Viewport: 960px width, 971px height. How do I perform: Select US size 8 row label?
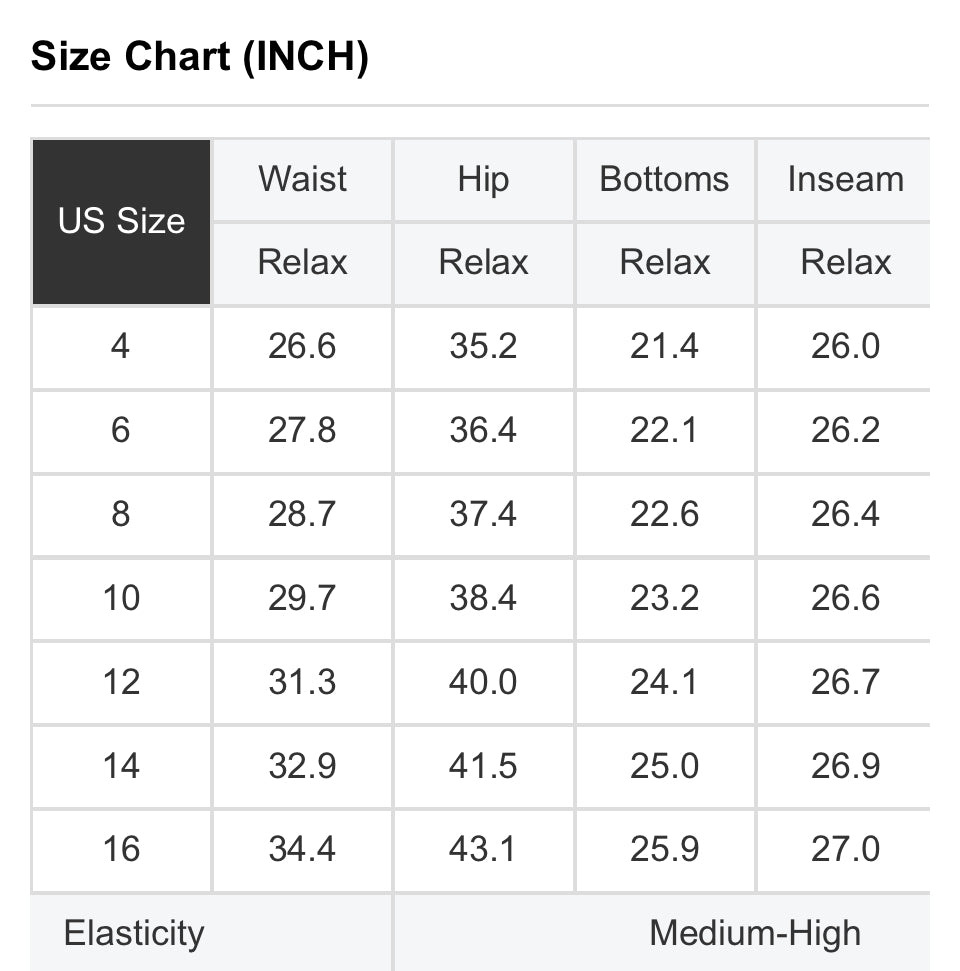(x=121, y=515)
